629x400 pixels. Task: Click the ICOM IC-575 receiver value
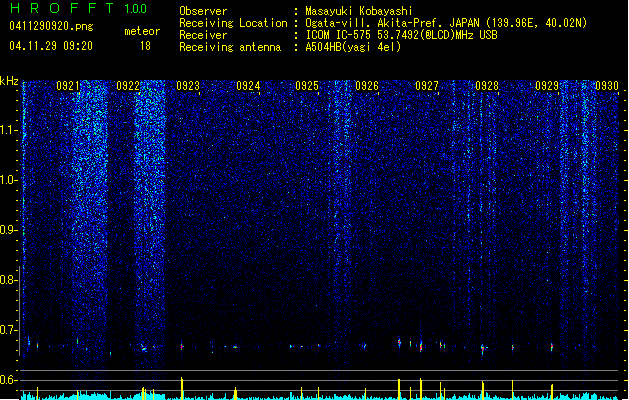point(401,35)
